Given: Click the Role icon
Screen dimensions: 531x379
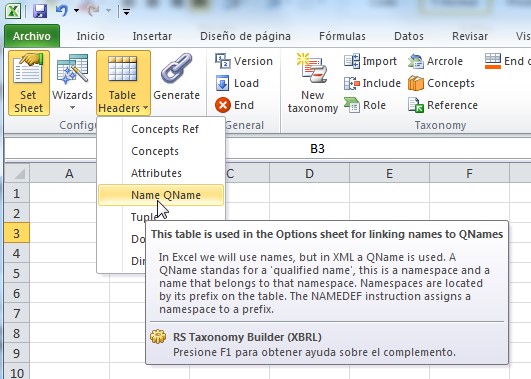Looking at the screenshot, I should coord(352,105).
